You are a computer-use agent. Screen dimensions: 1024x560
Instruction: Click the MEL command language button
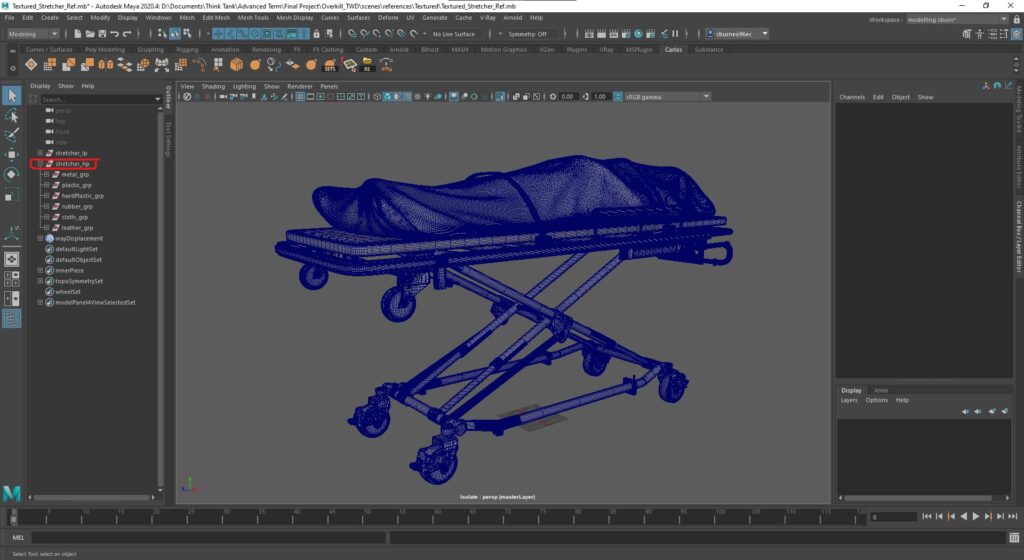tap(18, 538)
